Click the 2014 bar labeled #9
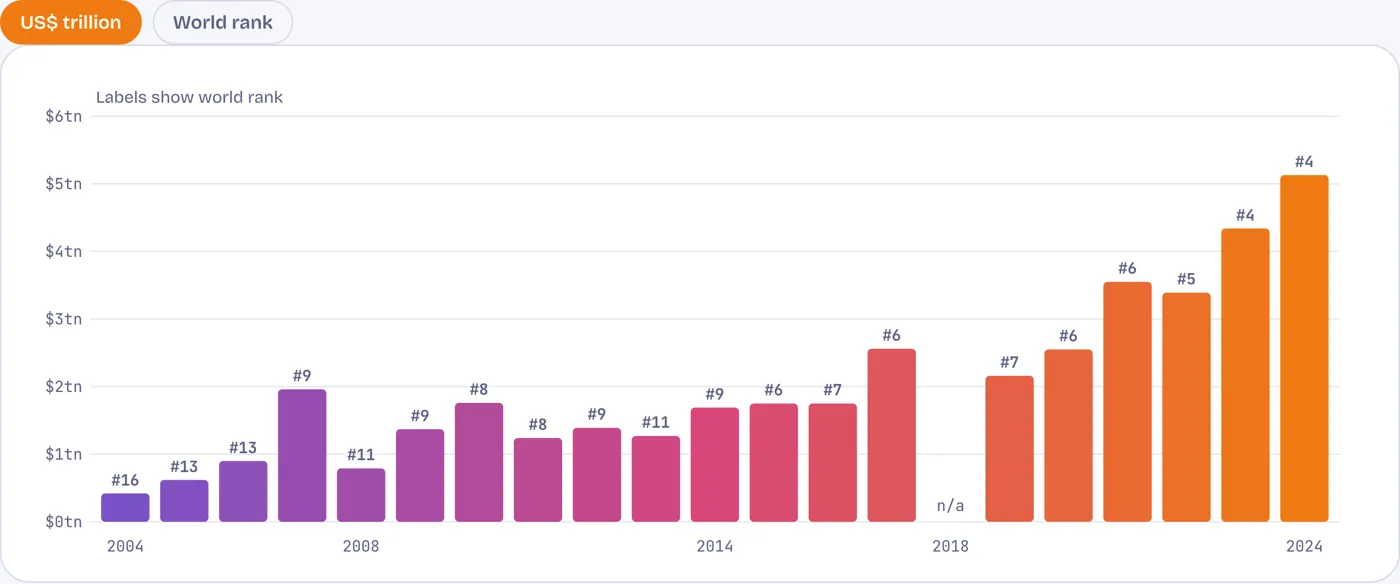 click(x=715, y=465)
